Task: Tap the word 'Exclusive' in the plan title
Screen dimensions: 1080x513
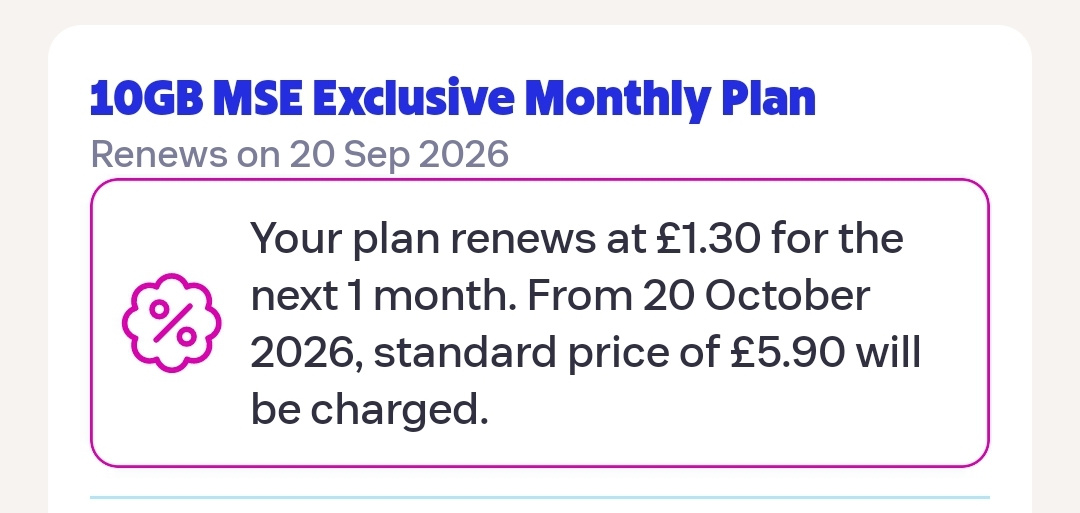Action: click(x=413, y=99)
